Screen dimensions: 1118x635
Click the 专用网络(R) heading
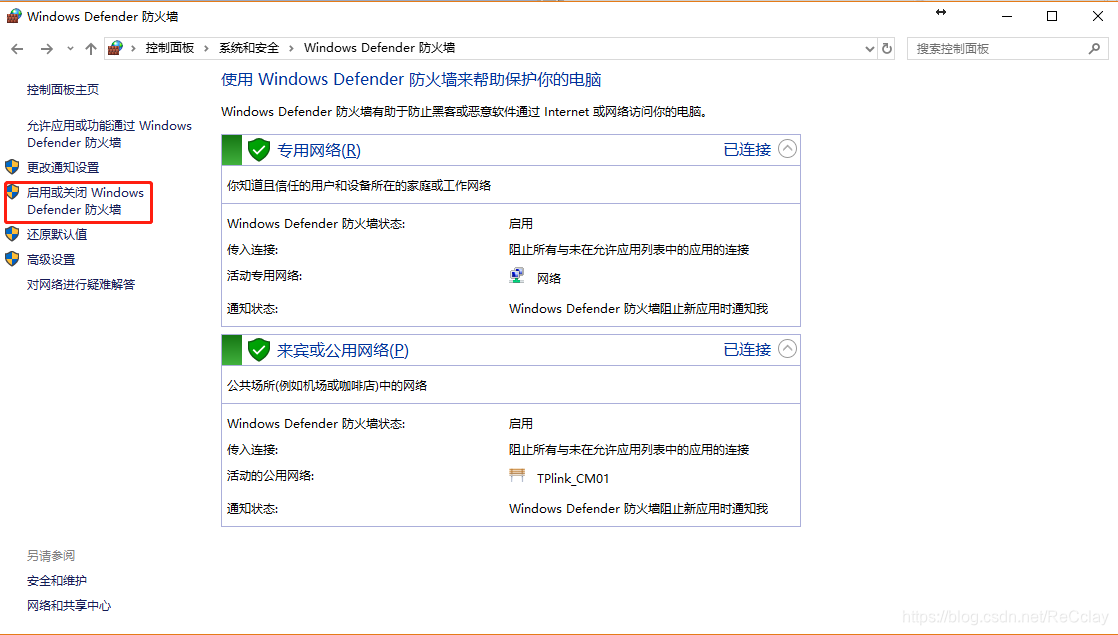(x=319, y=150)
